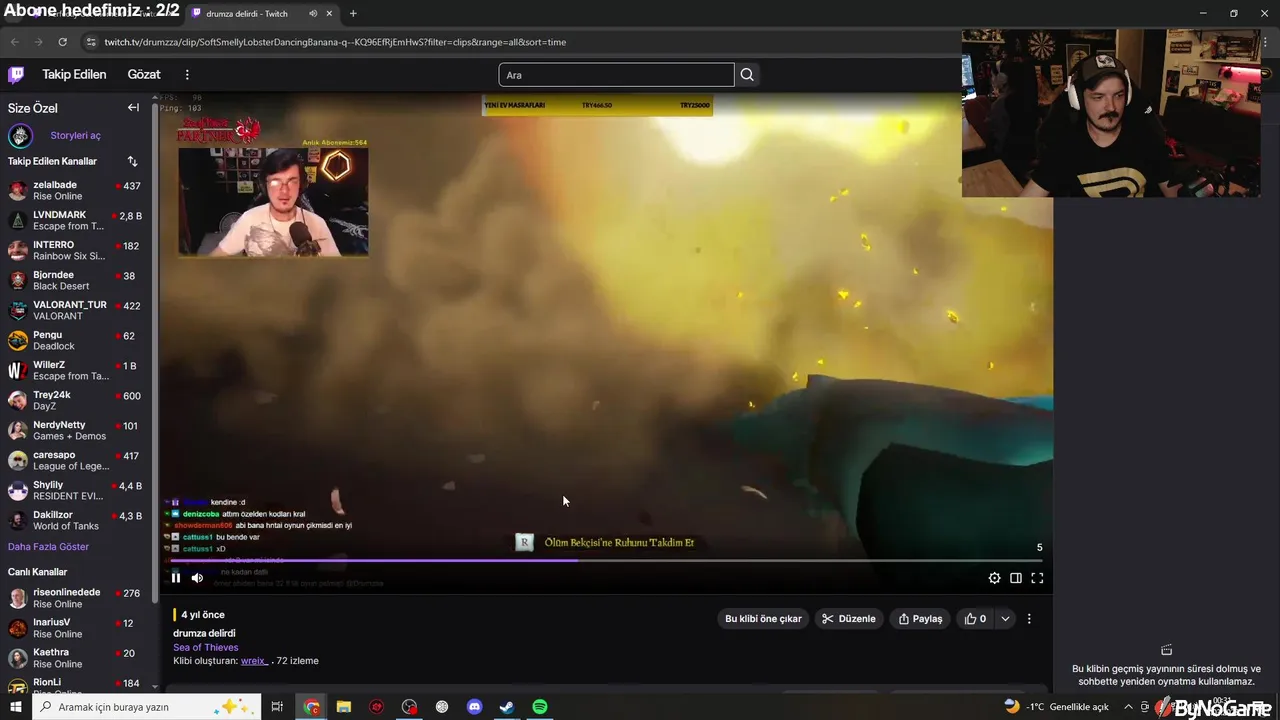Pause the clip playback
Viewport: 1280px width, 720px height.
click(176, 577)
